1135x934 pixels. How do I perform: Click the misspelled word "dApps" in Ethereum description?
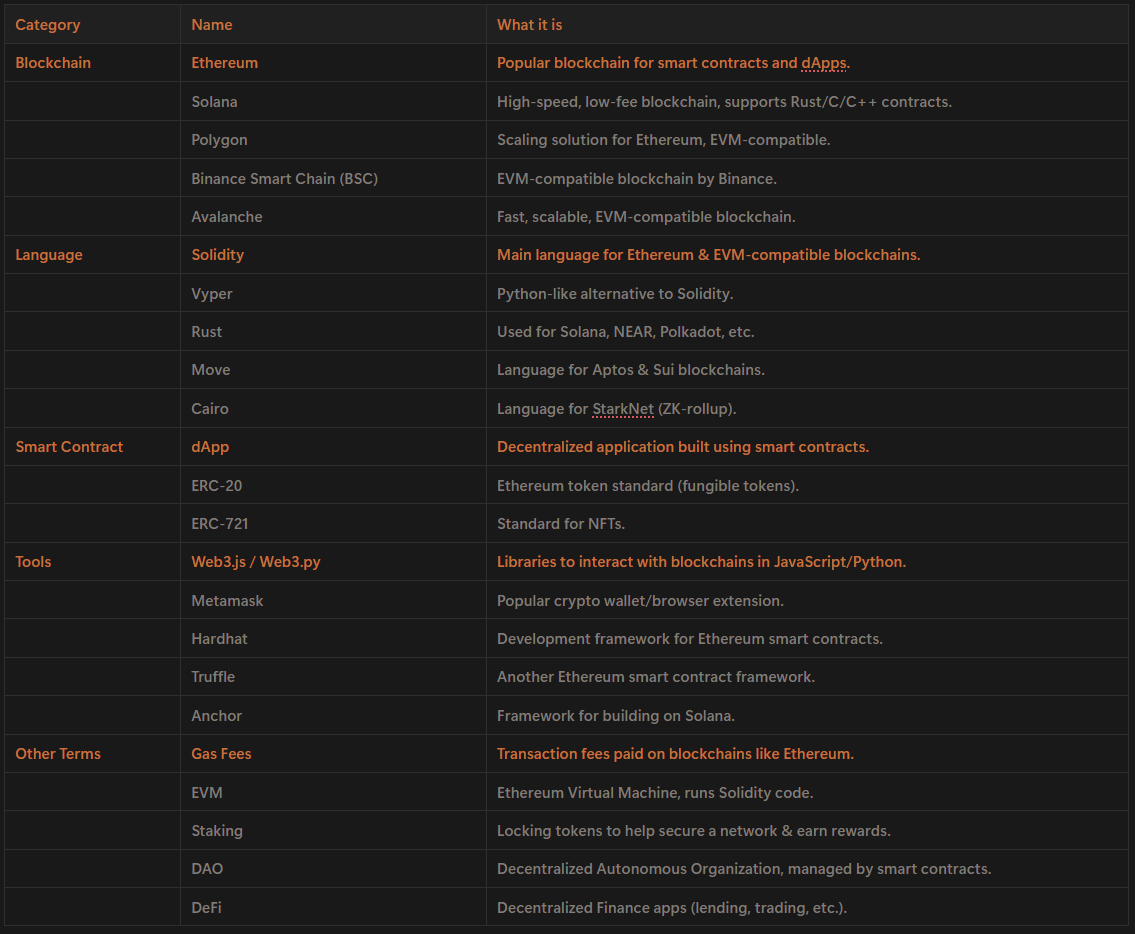(823, 63)
